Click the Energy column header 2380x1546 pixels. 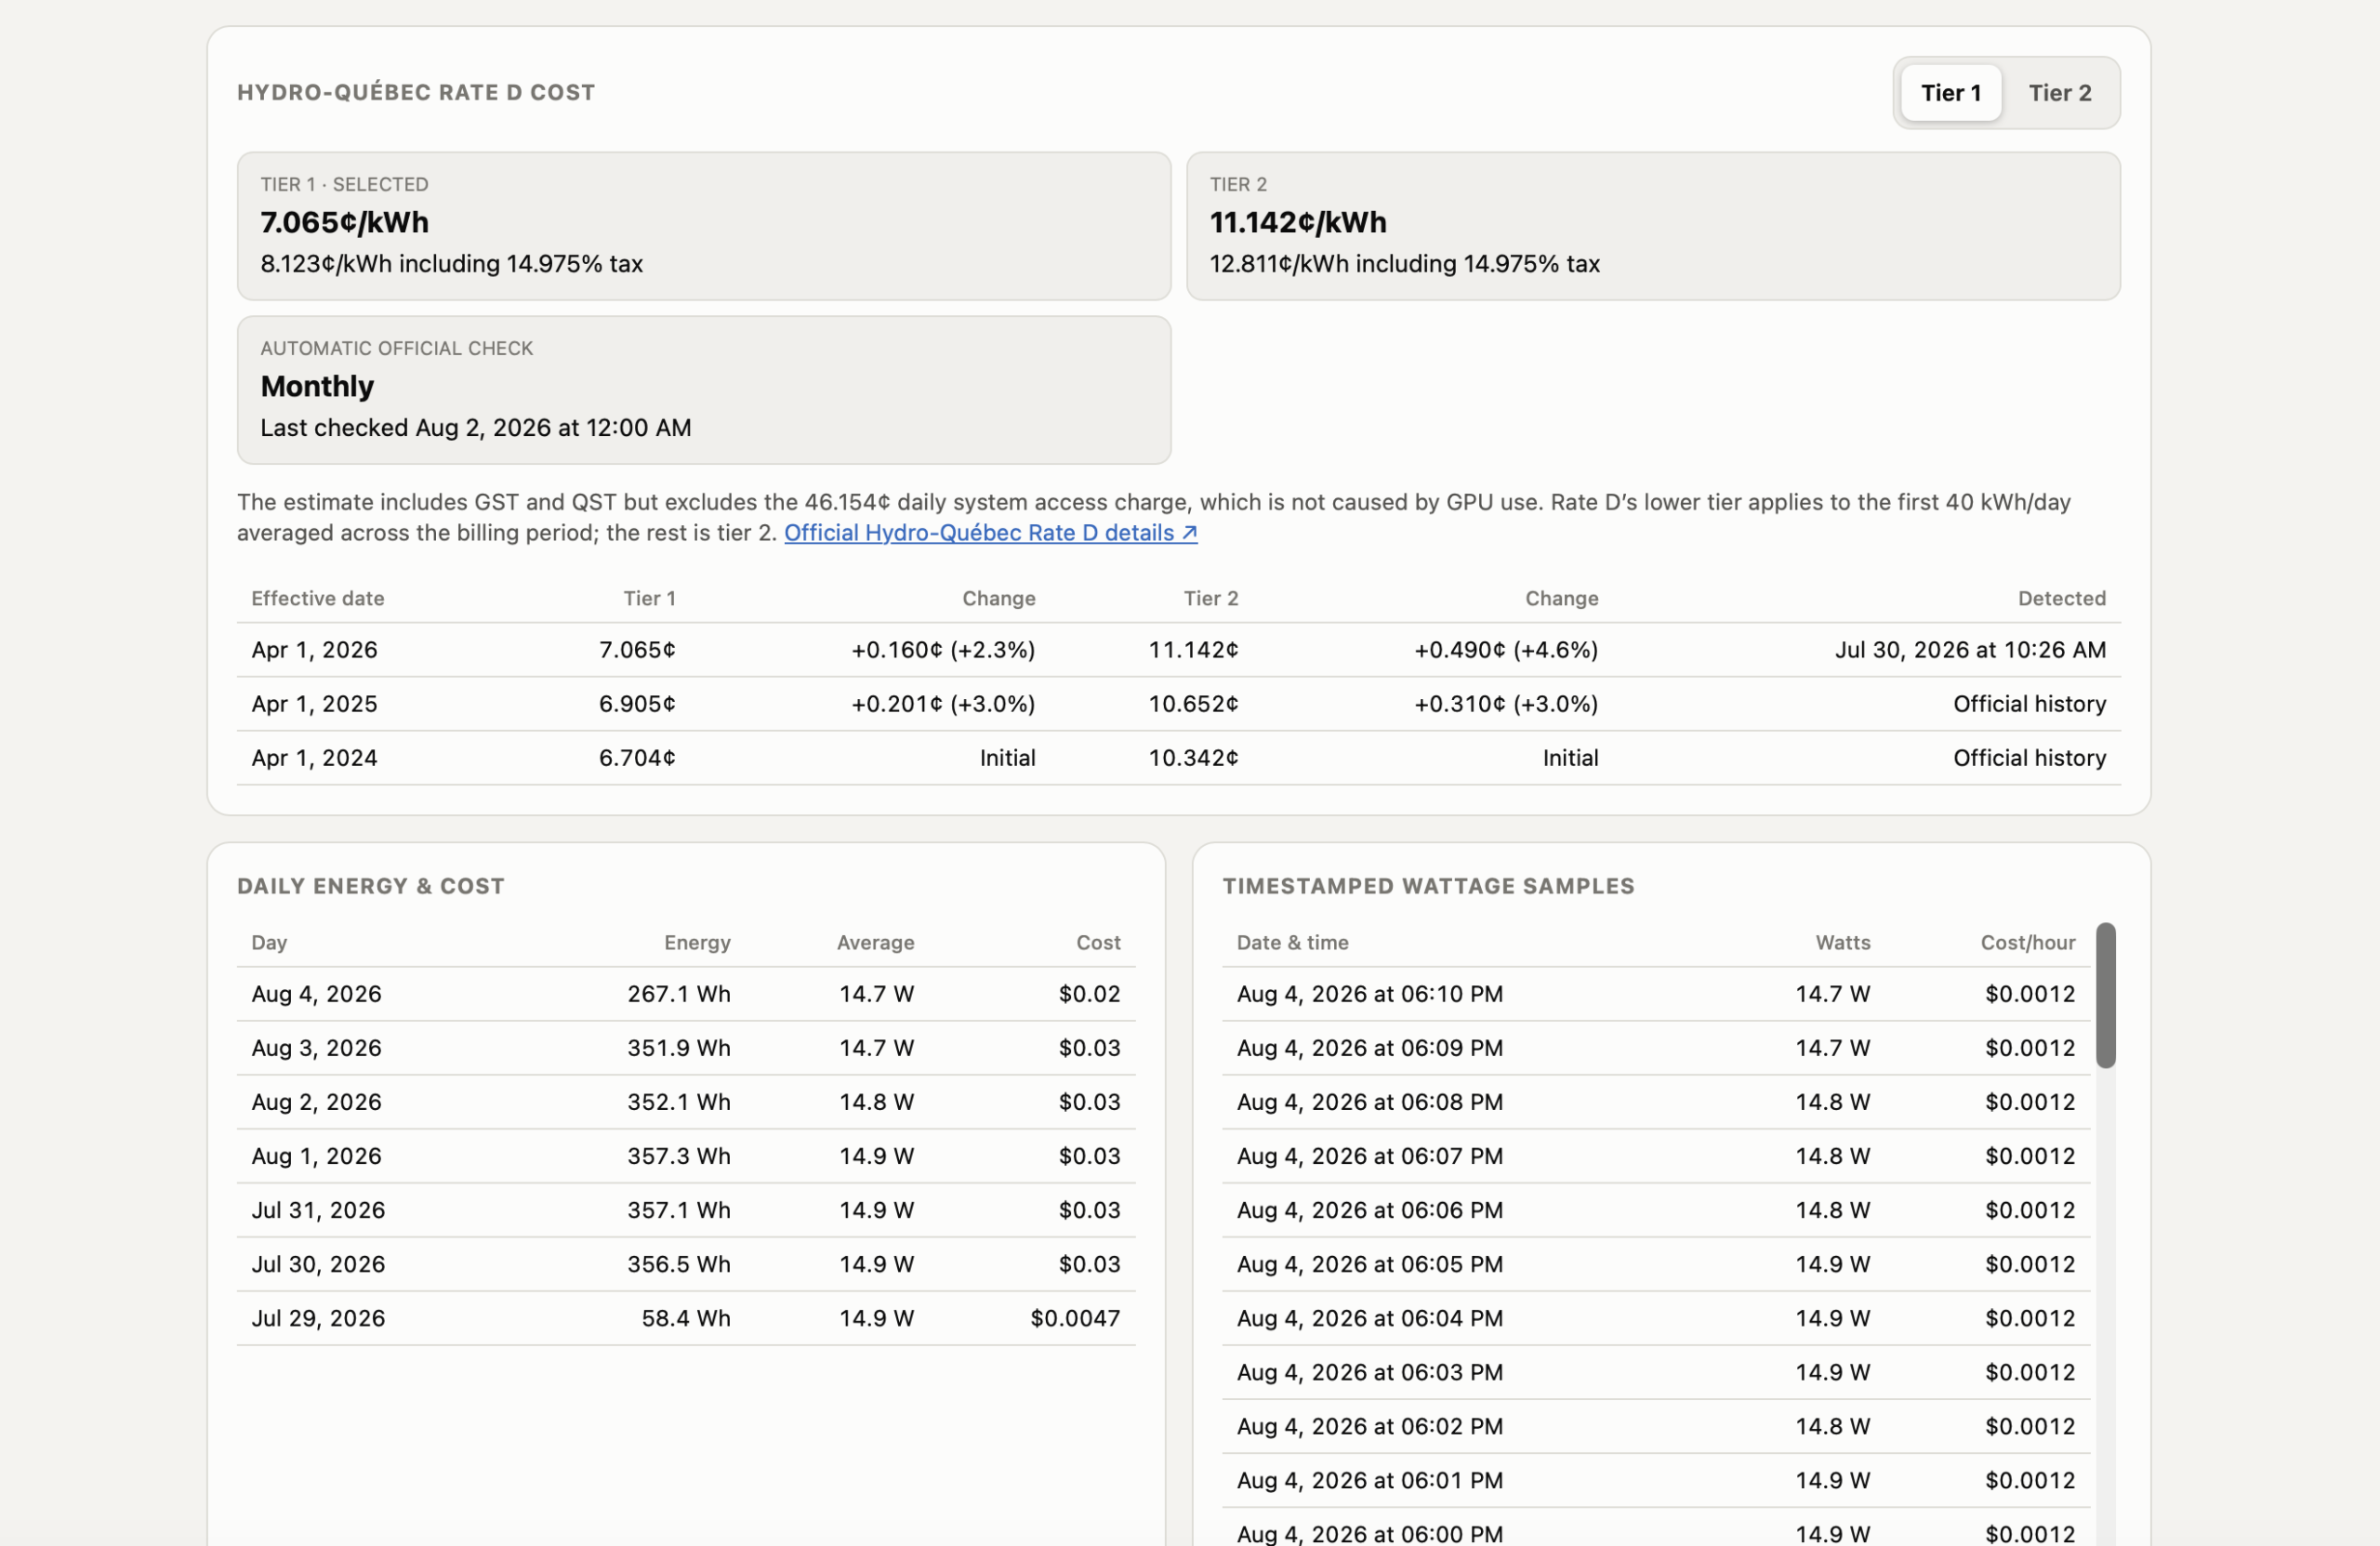tap(697, 942)
